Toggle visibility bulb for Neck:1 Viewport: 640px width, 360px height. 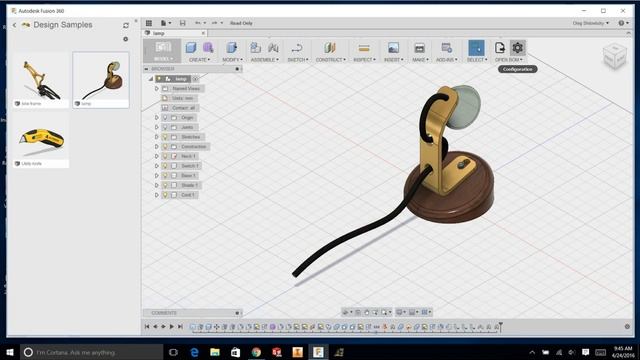[165, 156]
